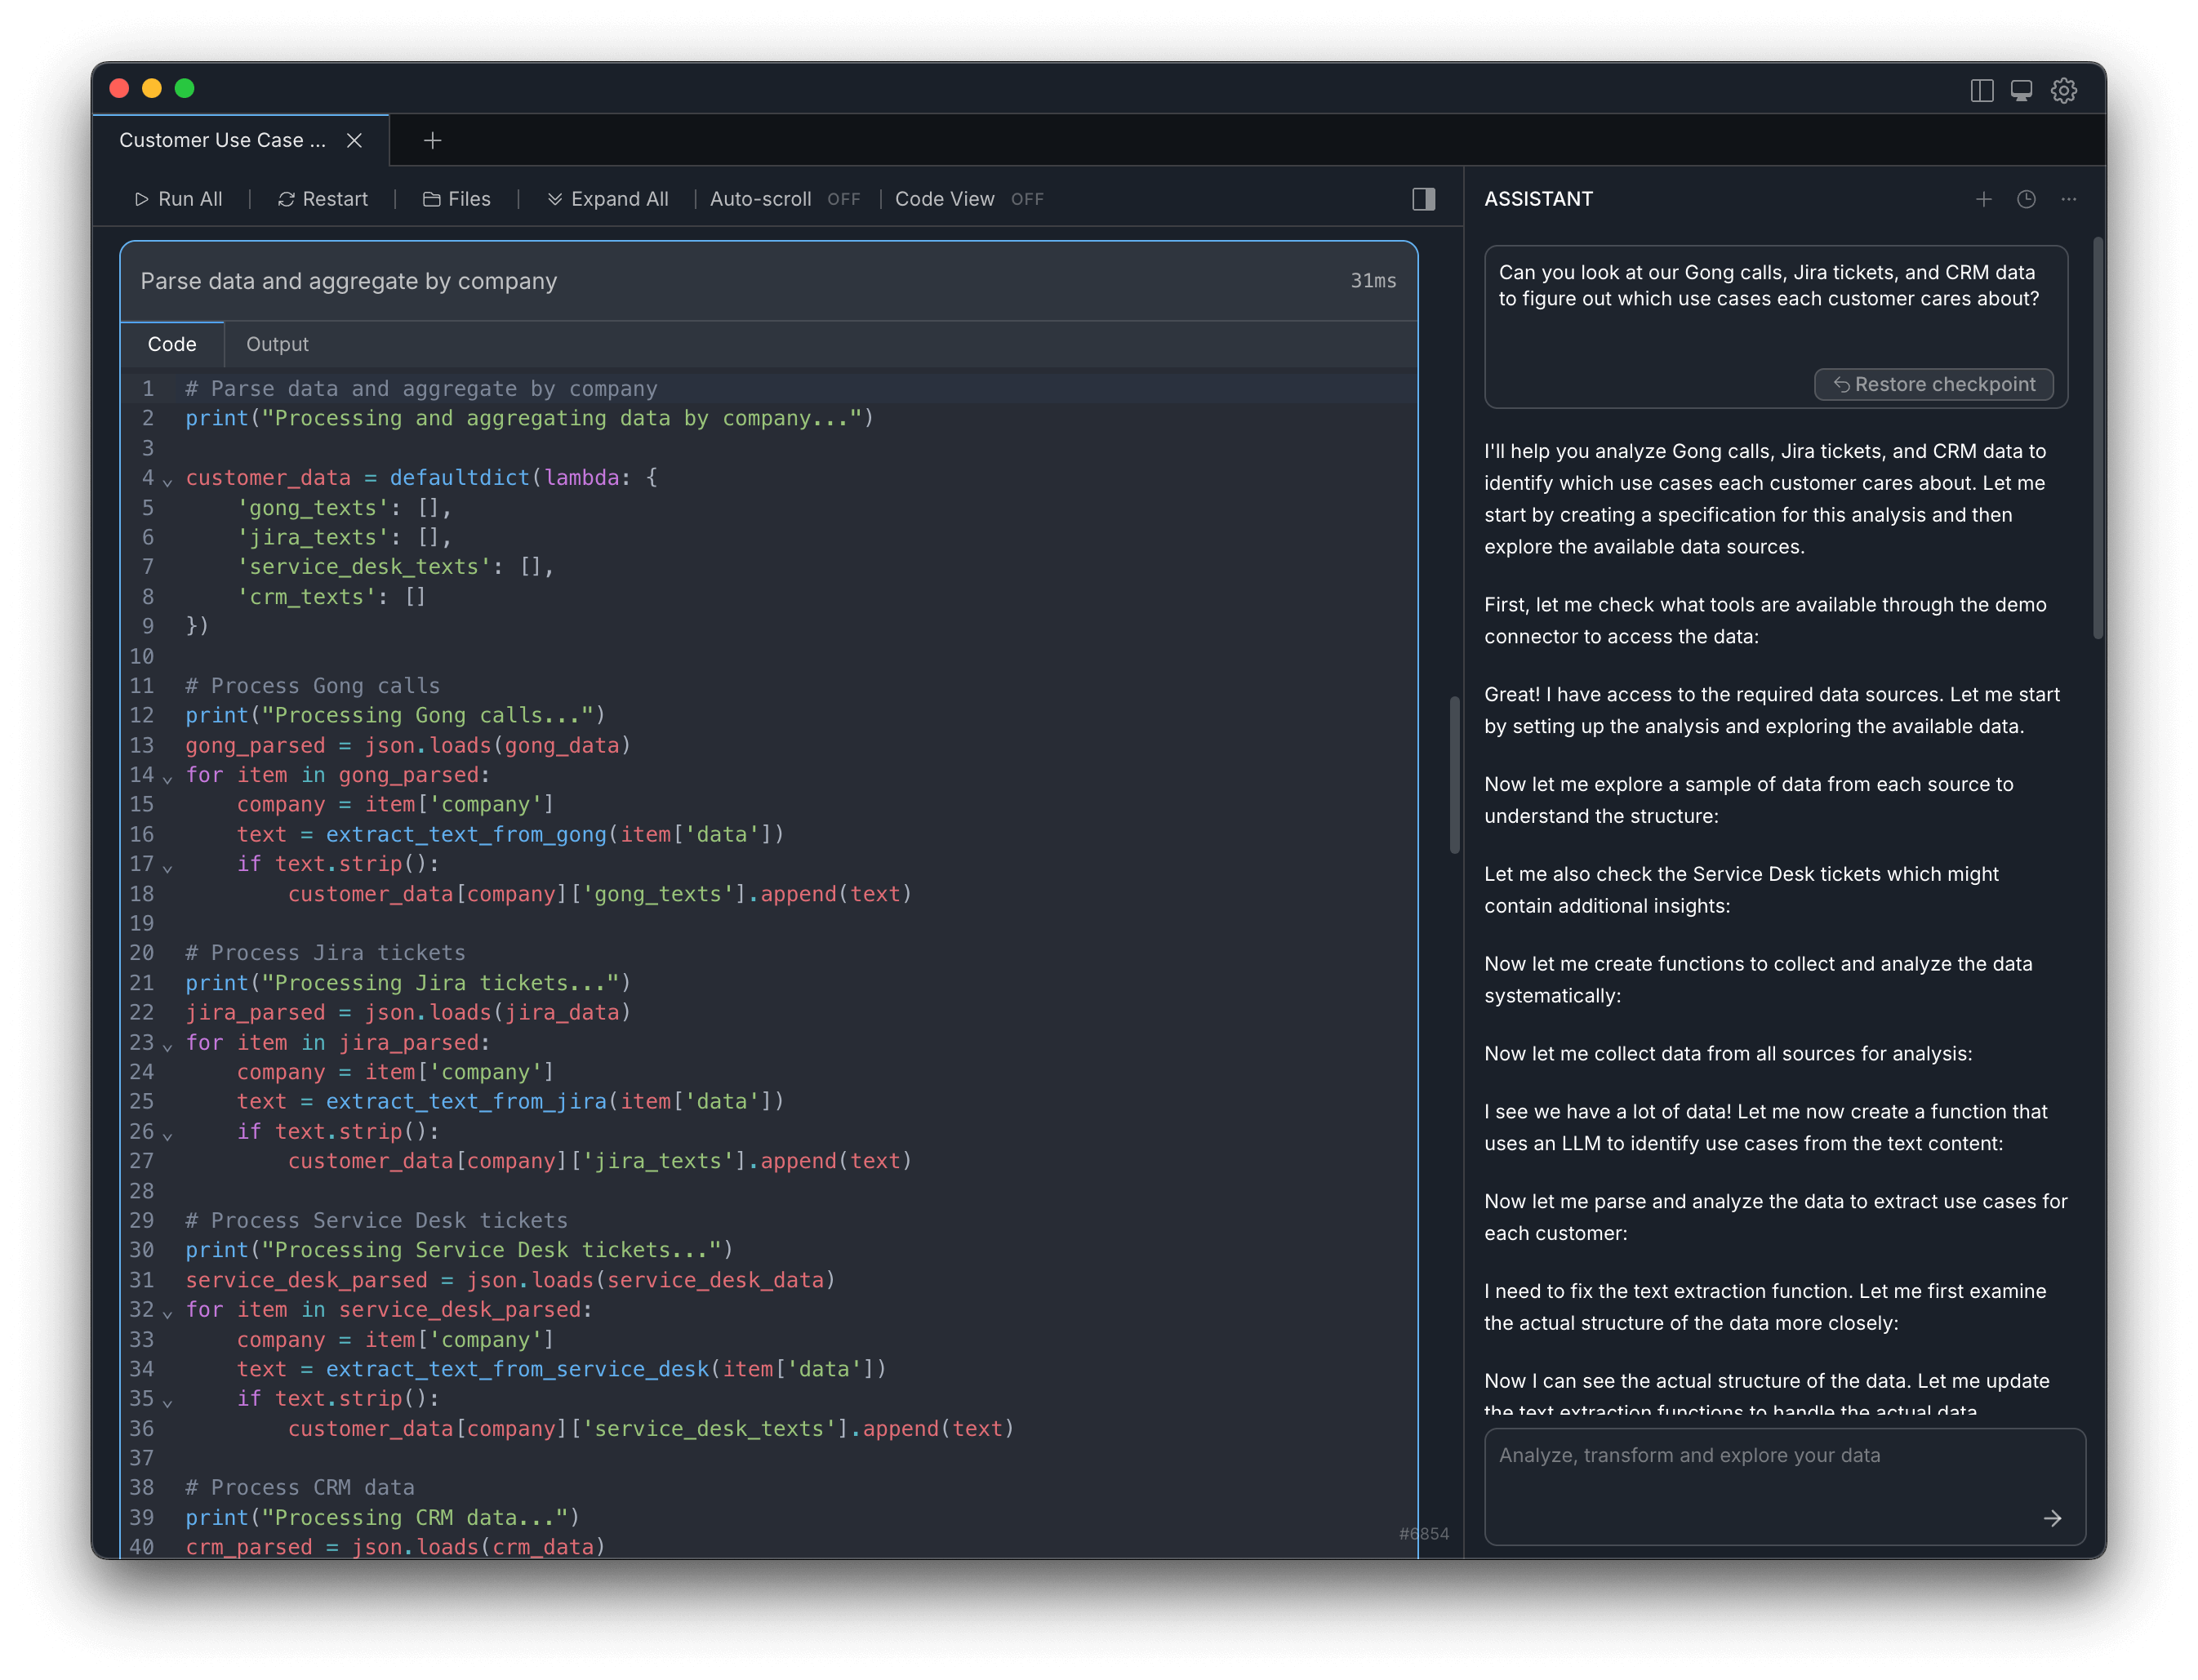Click line 22 jira_parsed code line
The image size is (2198, 1680).
point(408,1012)
